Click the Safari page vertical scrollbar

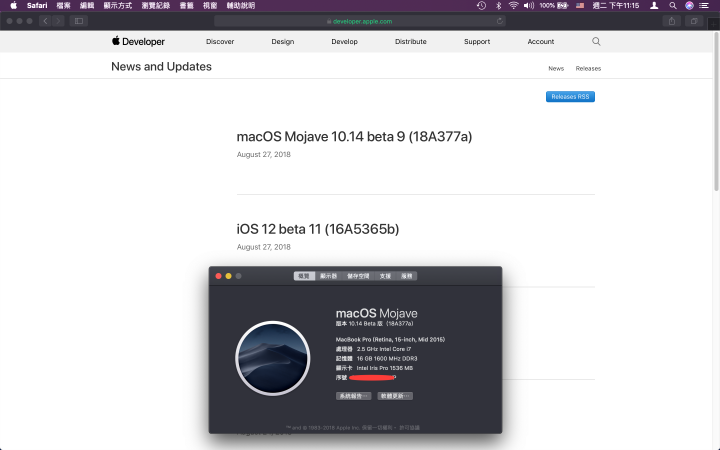[x=716, y=111]
